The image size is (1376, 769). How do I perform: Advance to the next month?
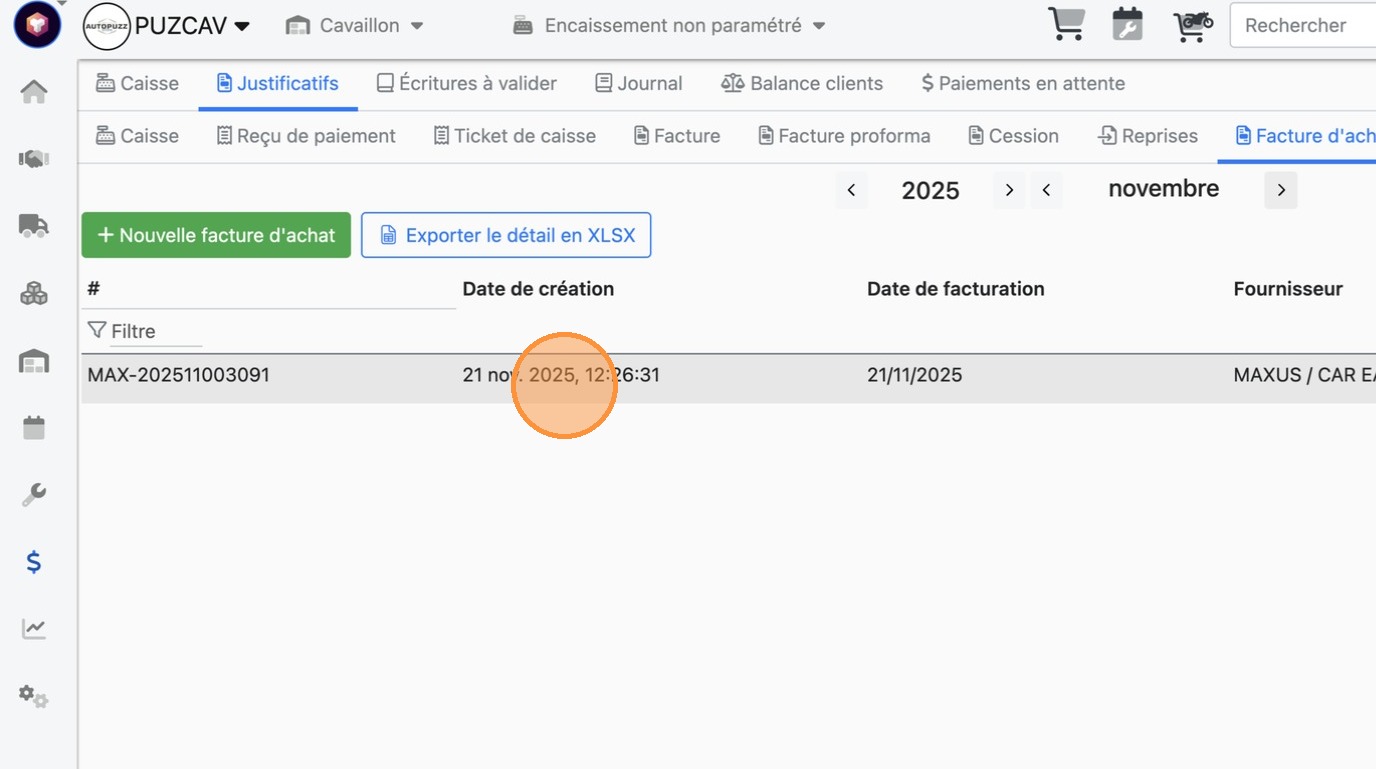[1280, 190]
